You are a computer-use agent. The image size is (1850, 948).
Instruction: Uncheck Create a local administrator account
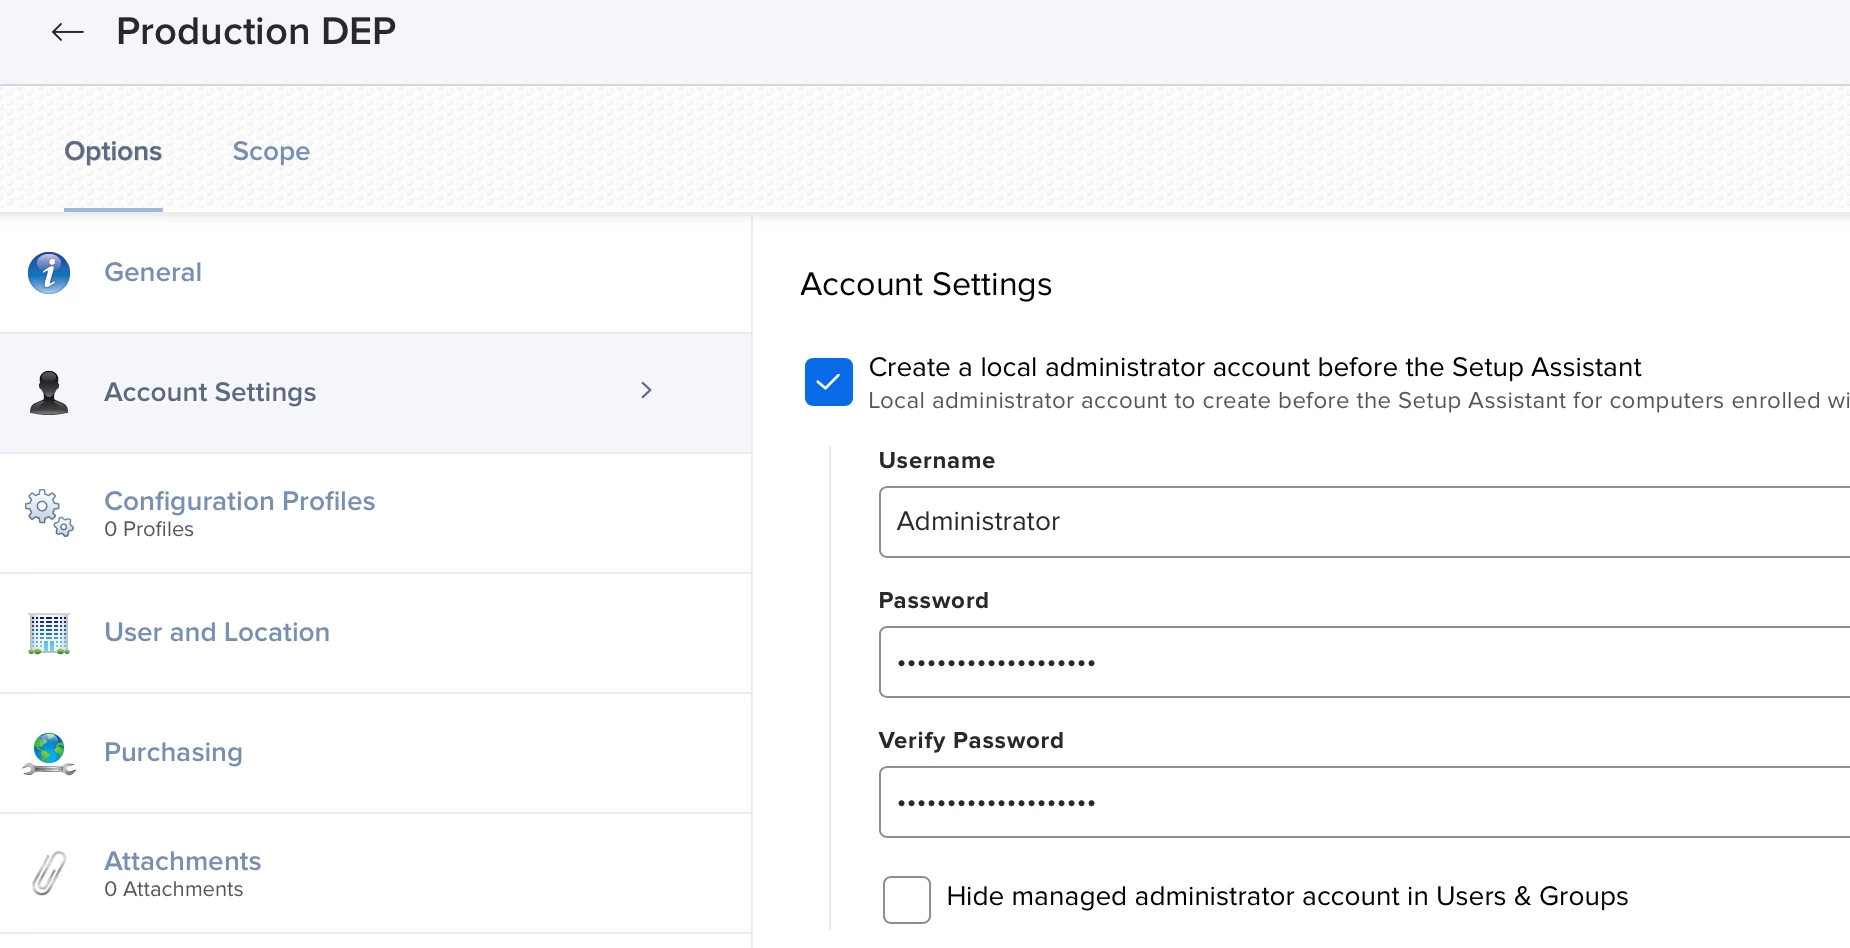828,382
